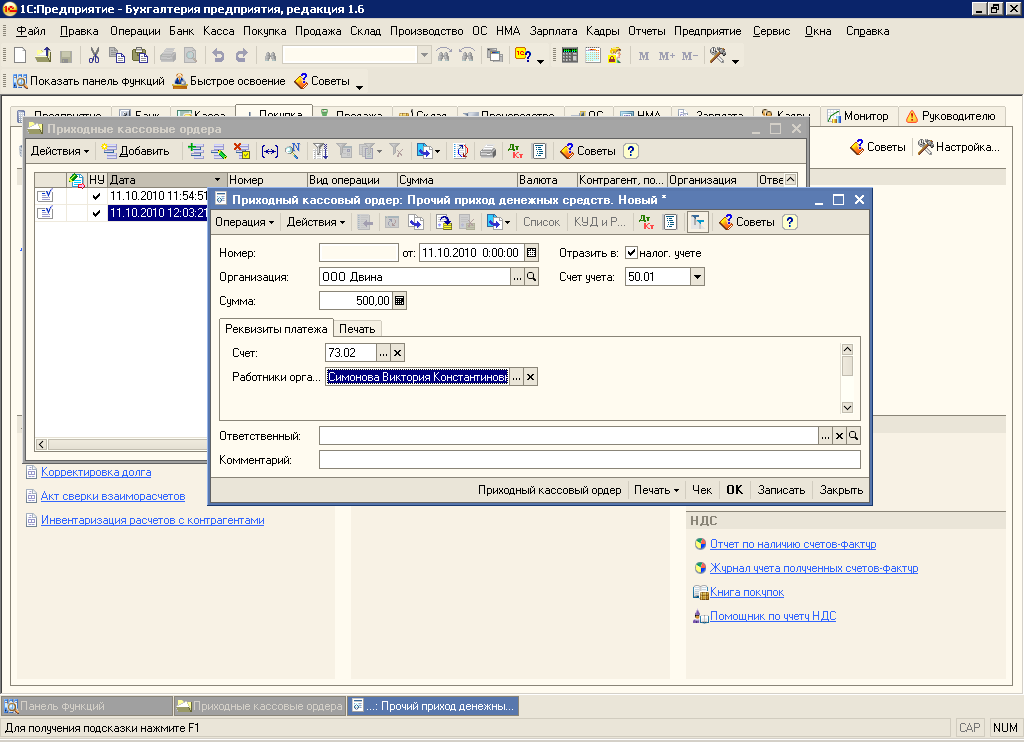Click into the Номер input field

tap(359, 253)
